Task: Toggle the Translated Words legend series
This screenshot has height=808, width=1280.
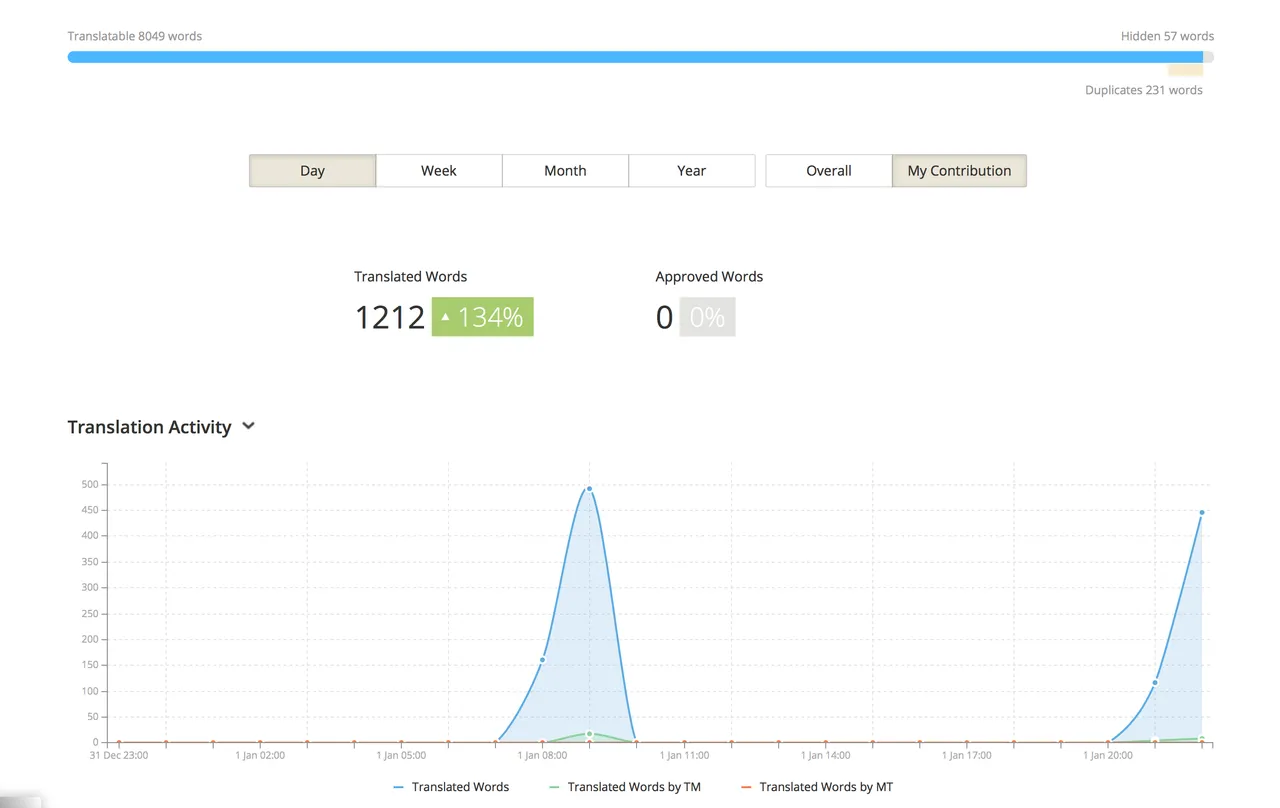Action: [451, 787]
